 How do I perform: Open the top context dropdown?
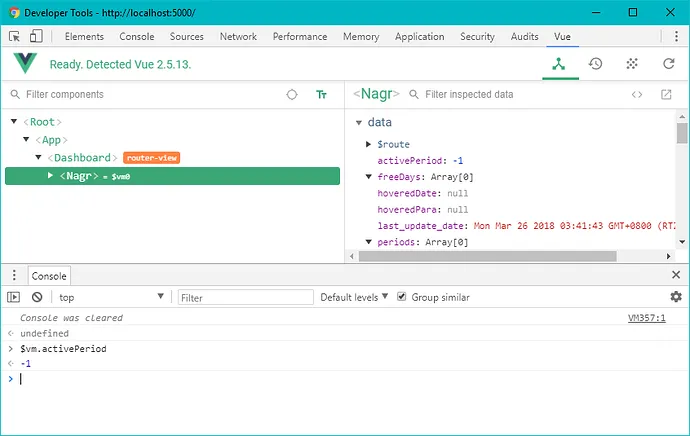coord(111,297)
